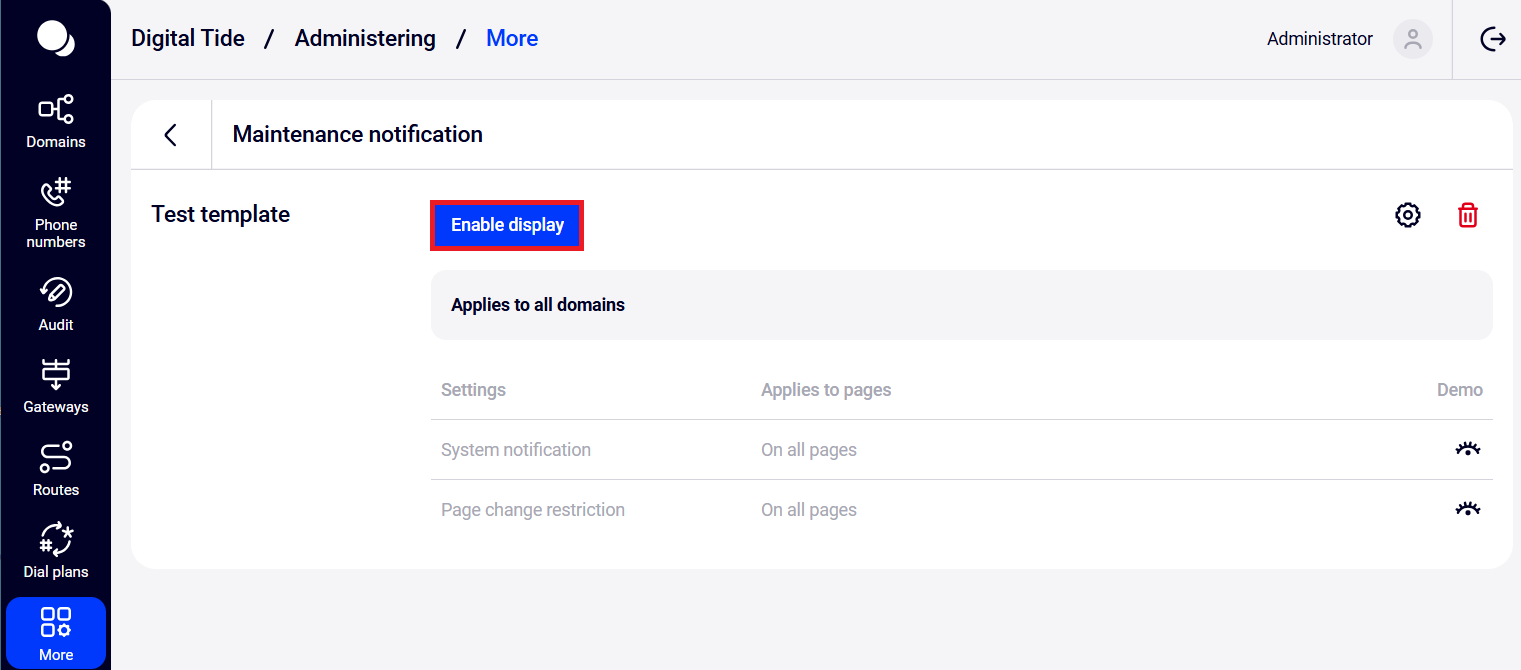Select the System notification row
Screen dimensions: 1521x670
tap(516, 450)
